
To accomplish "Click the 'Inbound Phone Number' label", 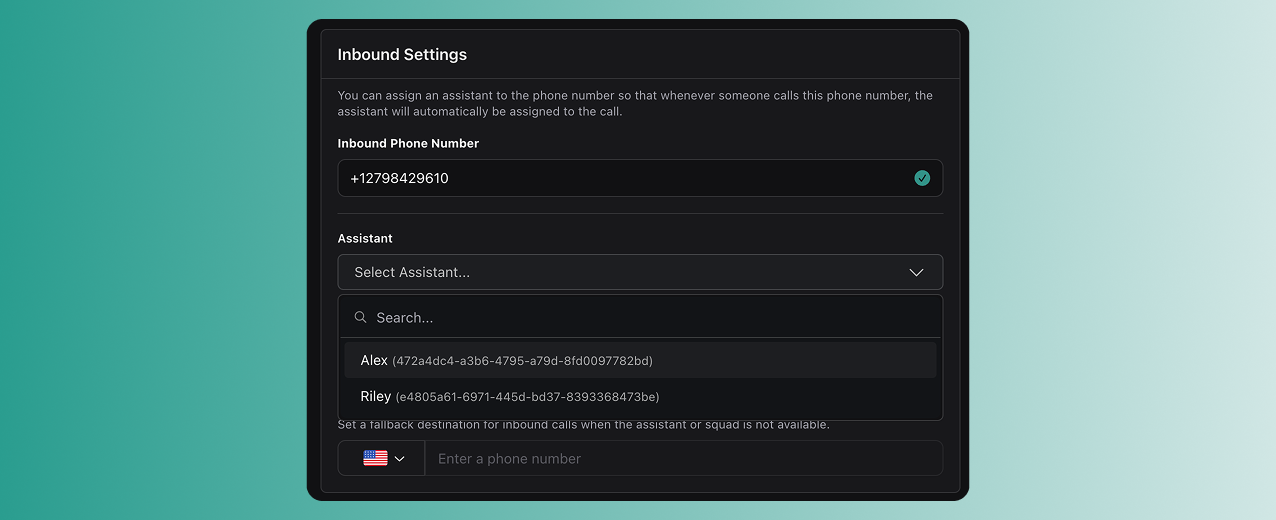I will tap(408, 143).
